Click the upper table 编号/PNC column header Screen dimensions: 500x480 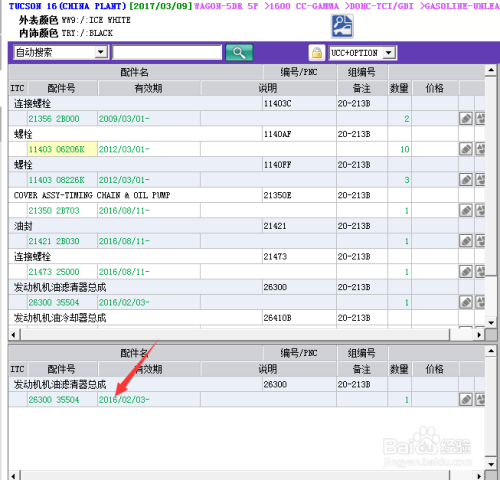coord(299,72)
